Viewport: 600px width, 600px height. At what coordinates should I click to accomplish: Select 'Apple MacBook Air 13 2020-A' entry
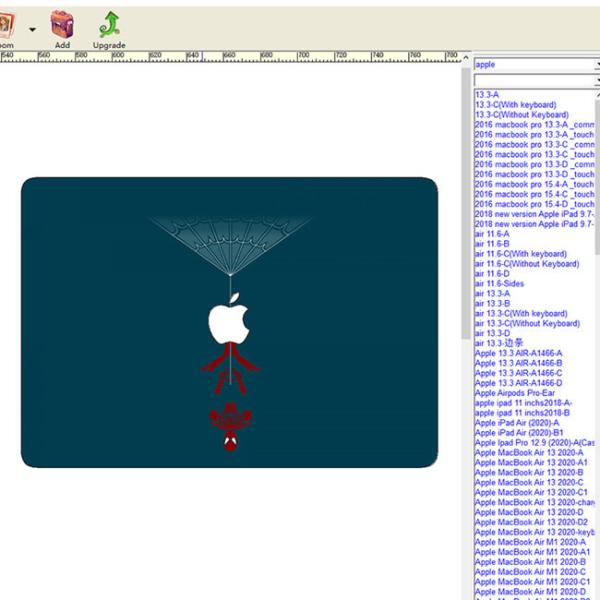coord(529,453)
